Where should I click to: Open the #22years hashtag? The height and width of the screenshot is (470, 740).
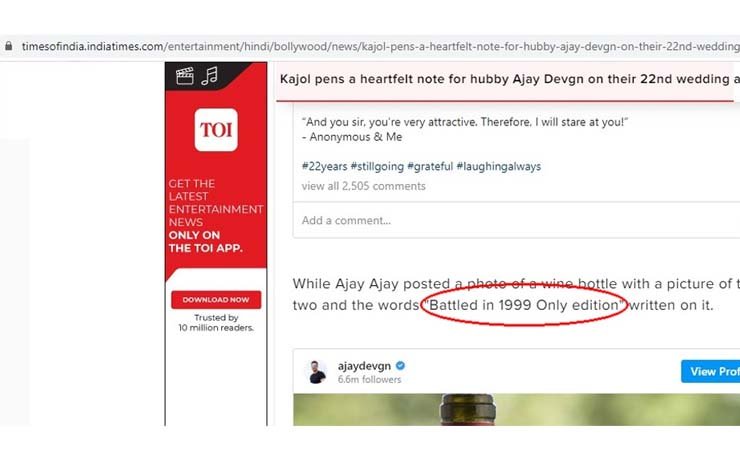(x=324, y=167)
